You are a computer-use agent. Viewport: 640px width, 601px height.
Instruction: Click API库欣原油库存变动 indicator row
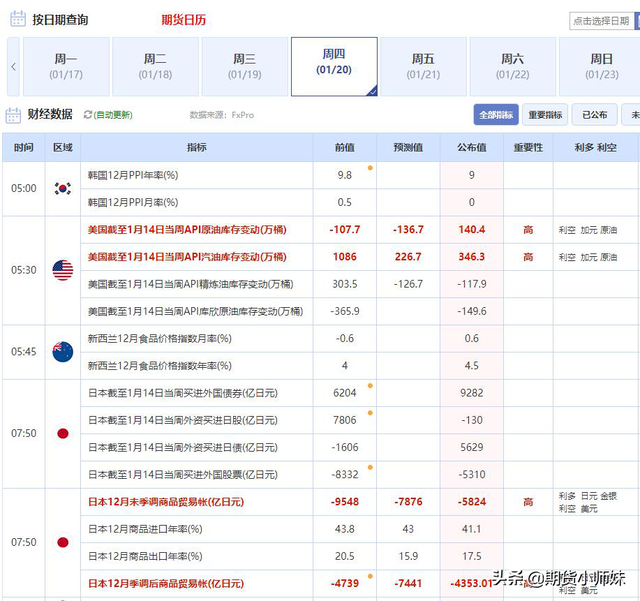click(x=359, y=312)
